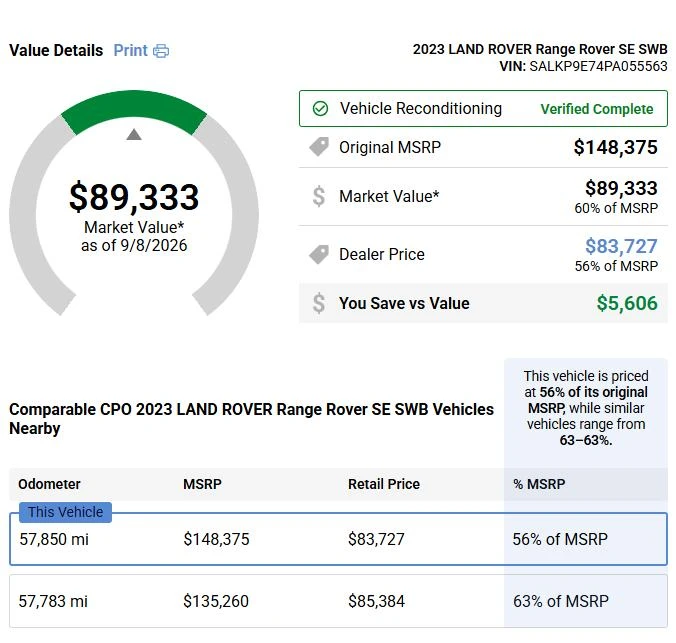Click the price tag icon next to Original MSRP
The height and width of the screenshot is (643, 676).
(319, 147)
